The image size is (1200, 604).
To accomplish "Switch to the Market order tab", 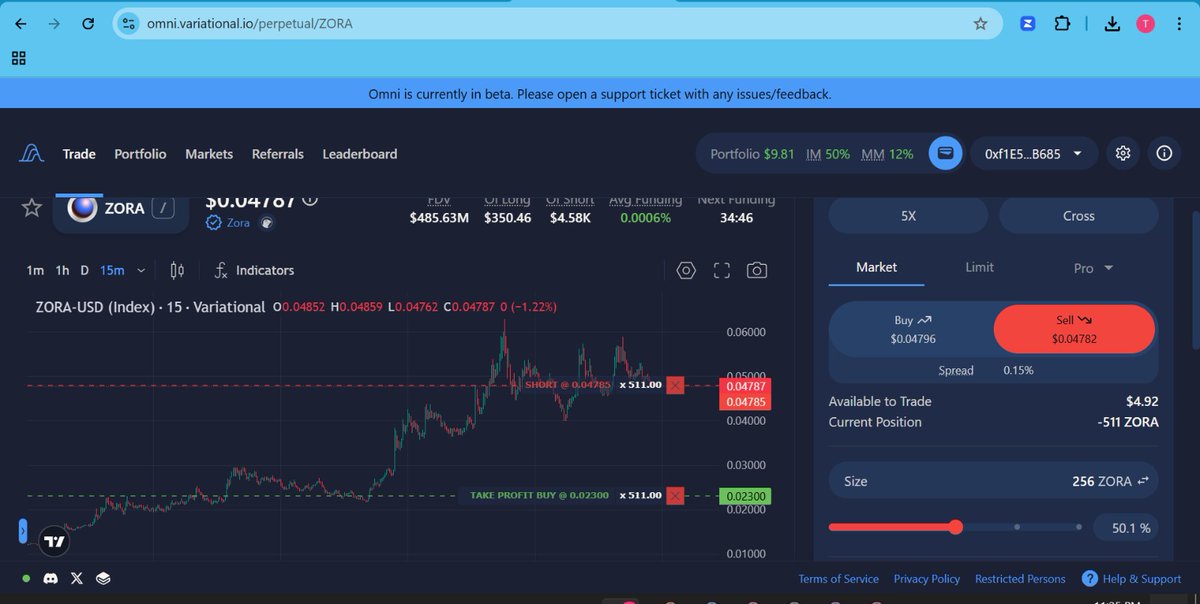I will coord(876,267).
